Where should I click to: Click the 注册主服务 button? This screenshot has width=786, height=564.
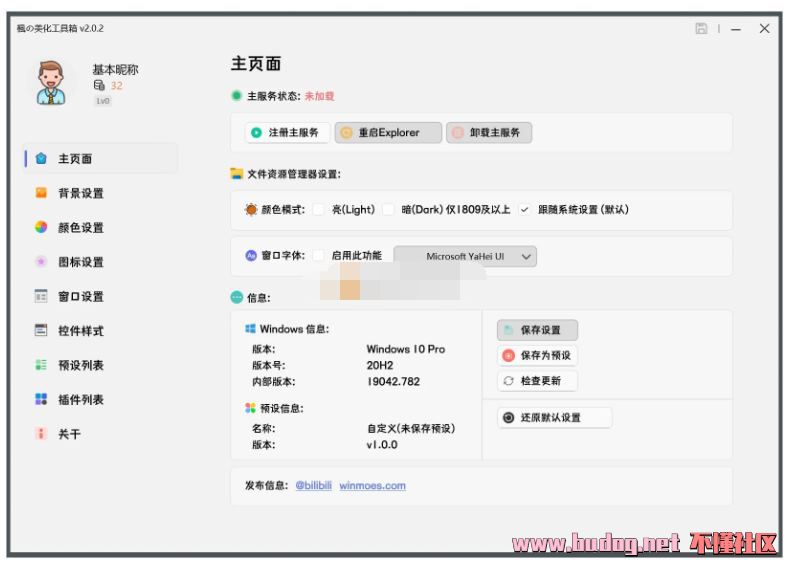[x=286, y=132]
